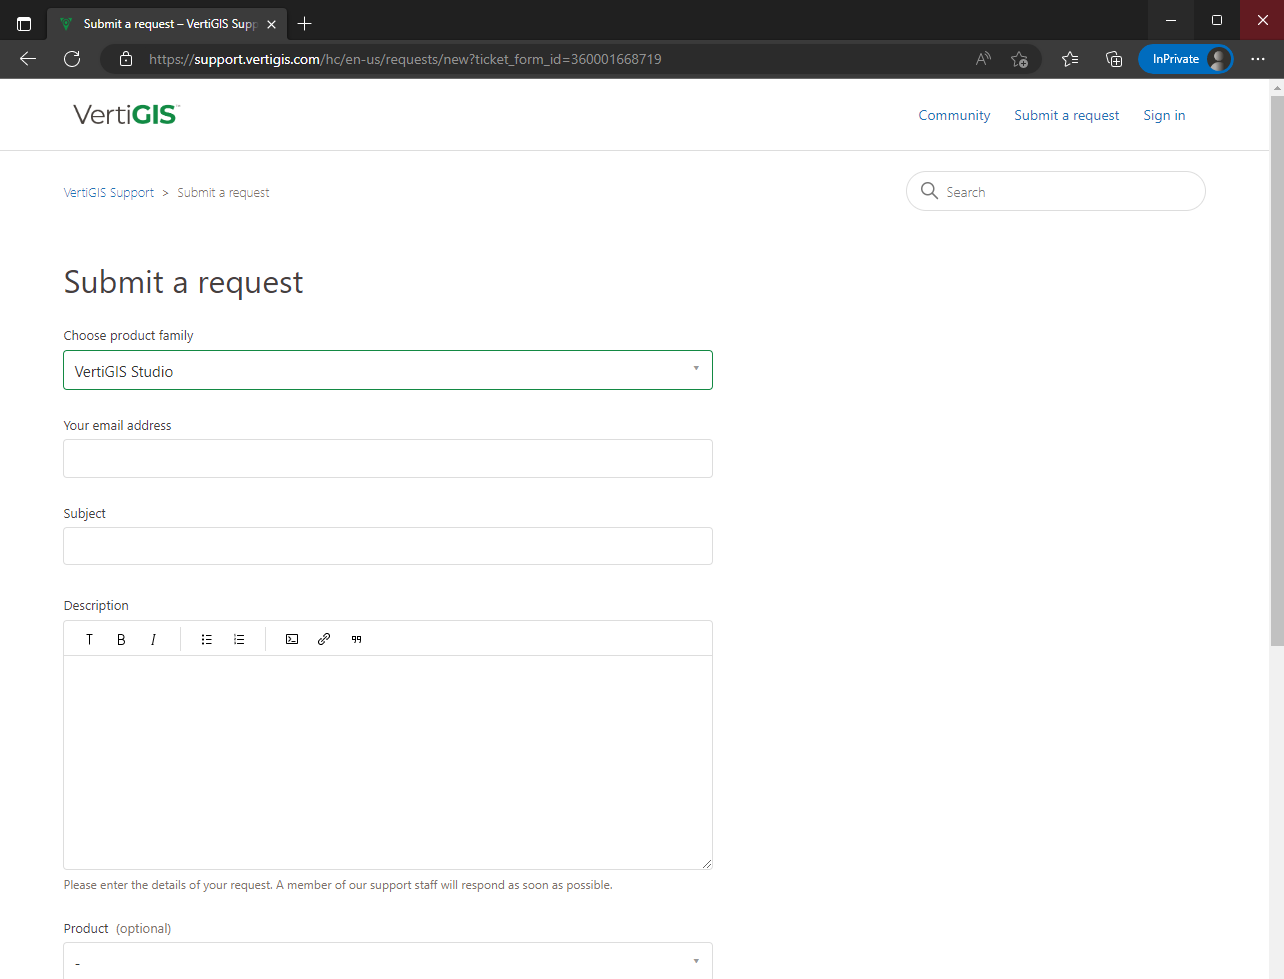
Task: Open browser Collections
Action: tap(1114, 59)
